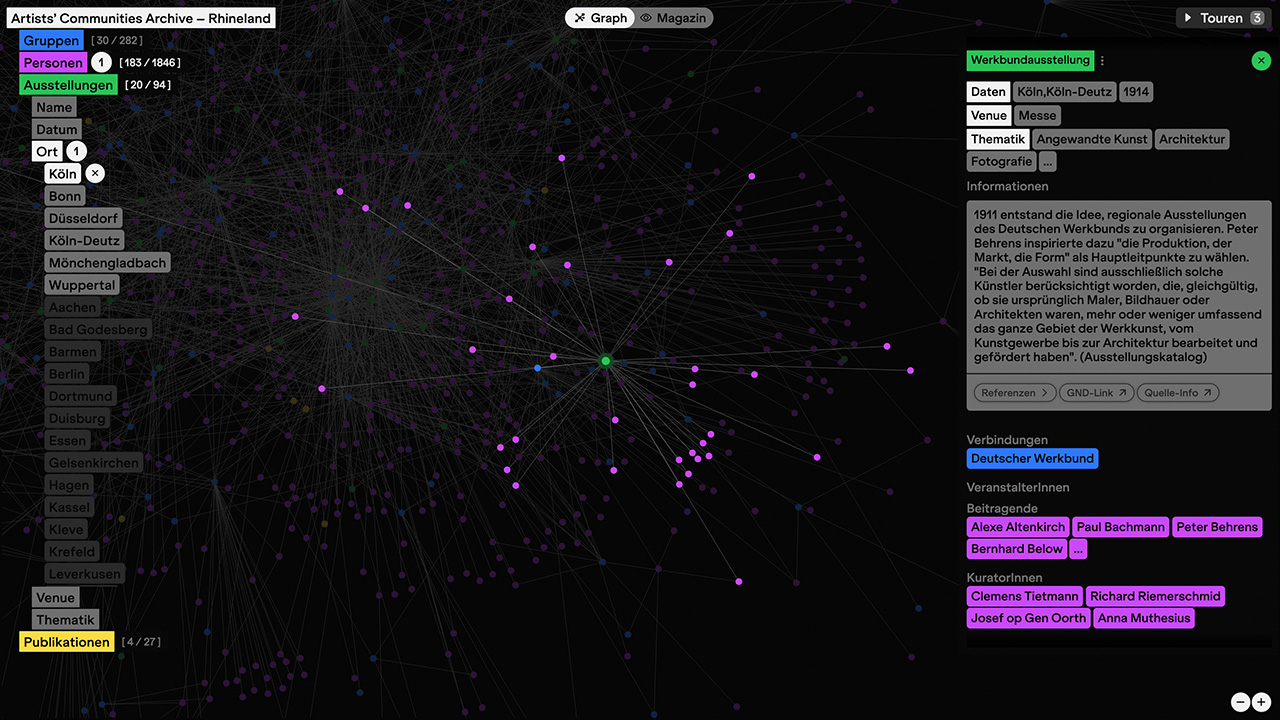This screenshot has width=1280, height=720.
Task: Click the green Werkbundausstellung node in graph
Action: pos(605,360)
